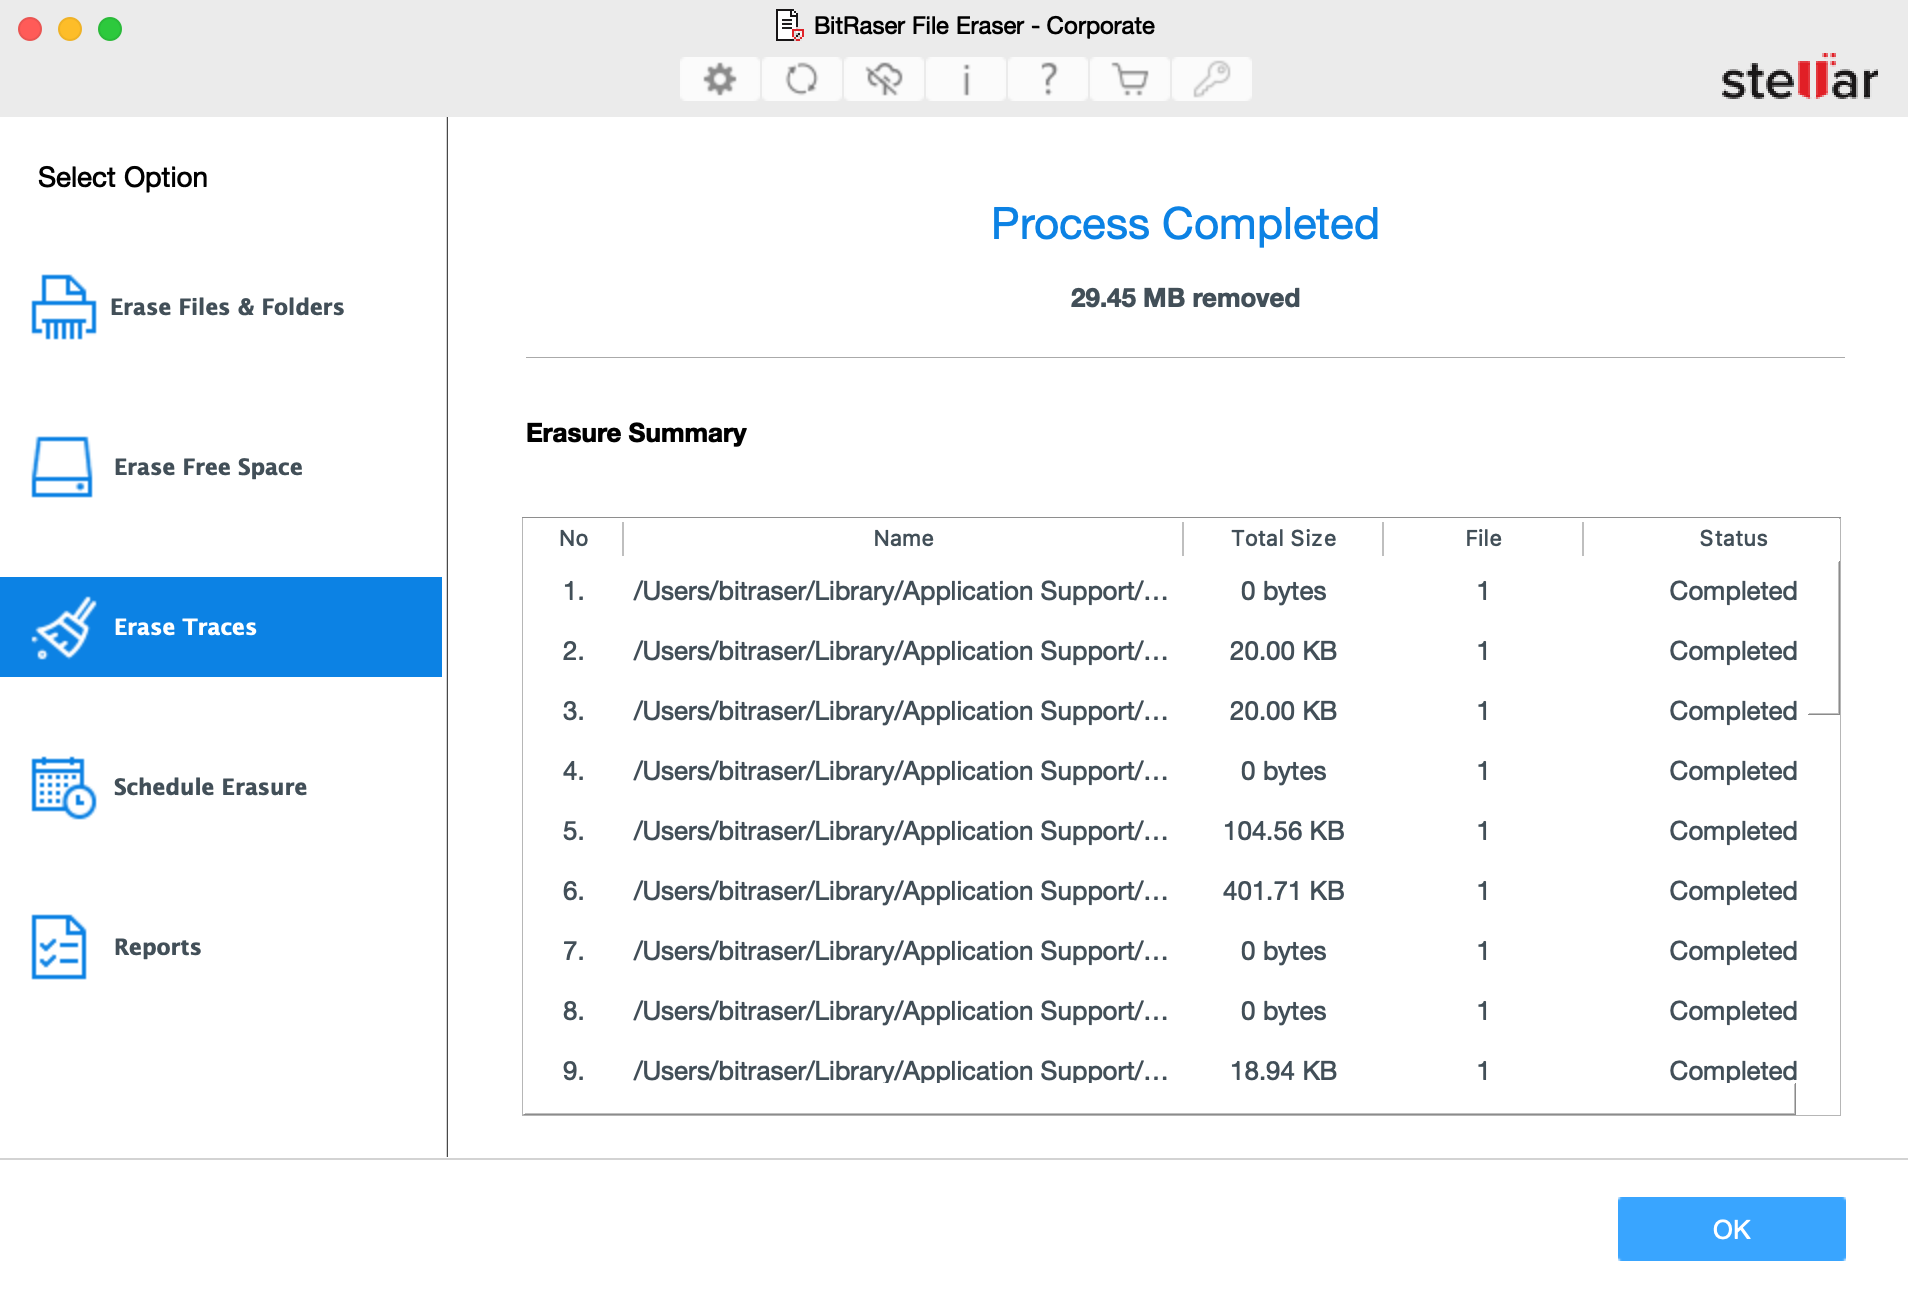The image size is (1908, 1294).
Task: Select row 8 path in summary
Action: [x=900, y=1011]
